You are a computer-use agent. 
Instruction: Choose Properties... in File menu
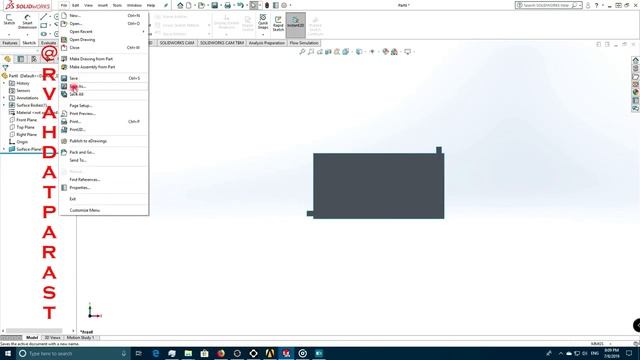pos(104,188)
